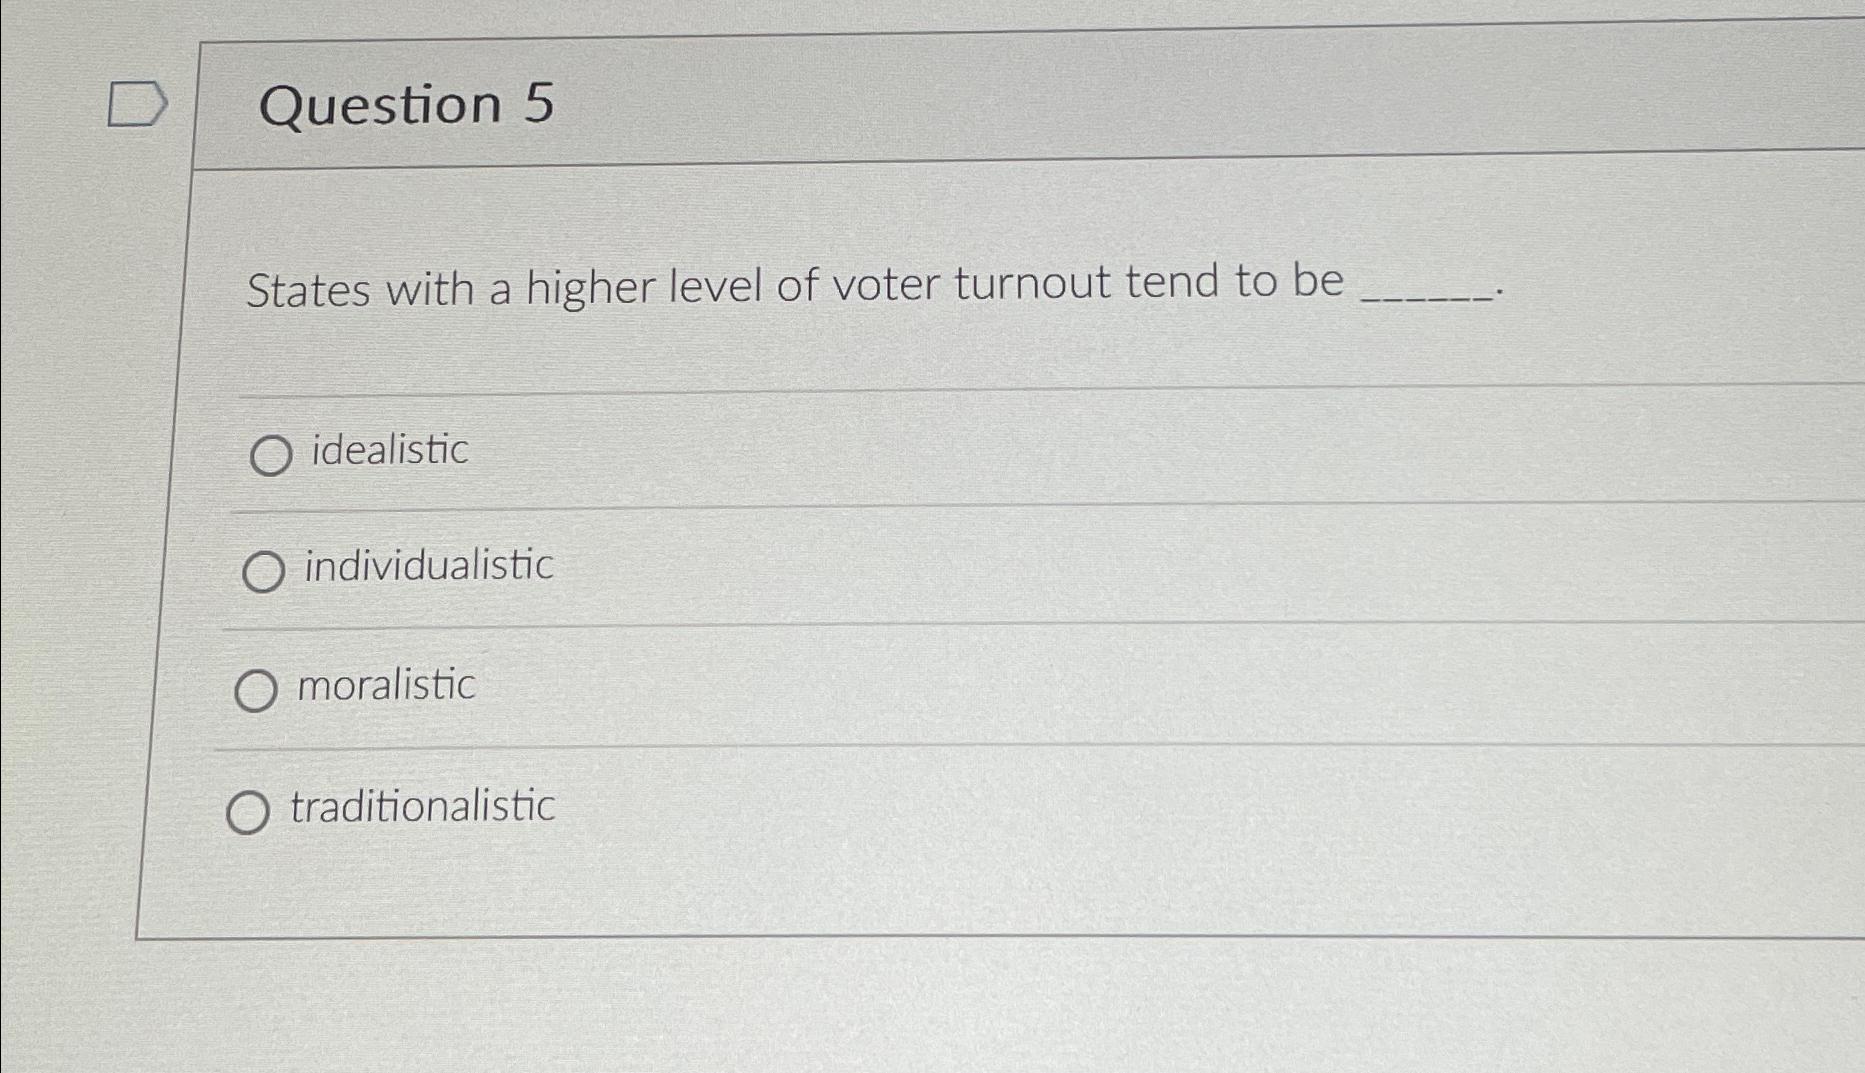
Task: Select the individualistic radio button
Action: (263, 572)
